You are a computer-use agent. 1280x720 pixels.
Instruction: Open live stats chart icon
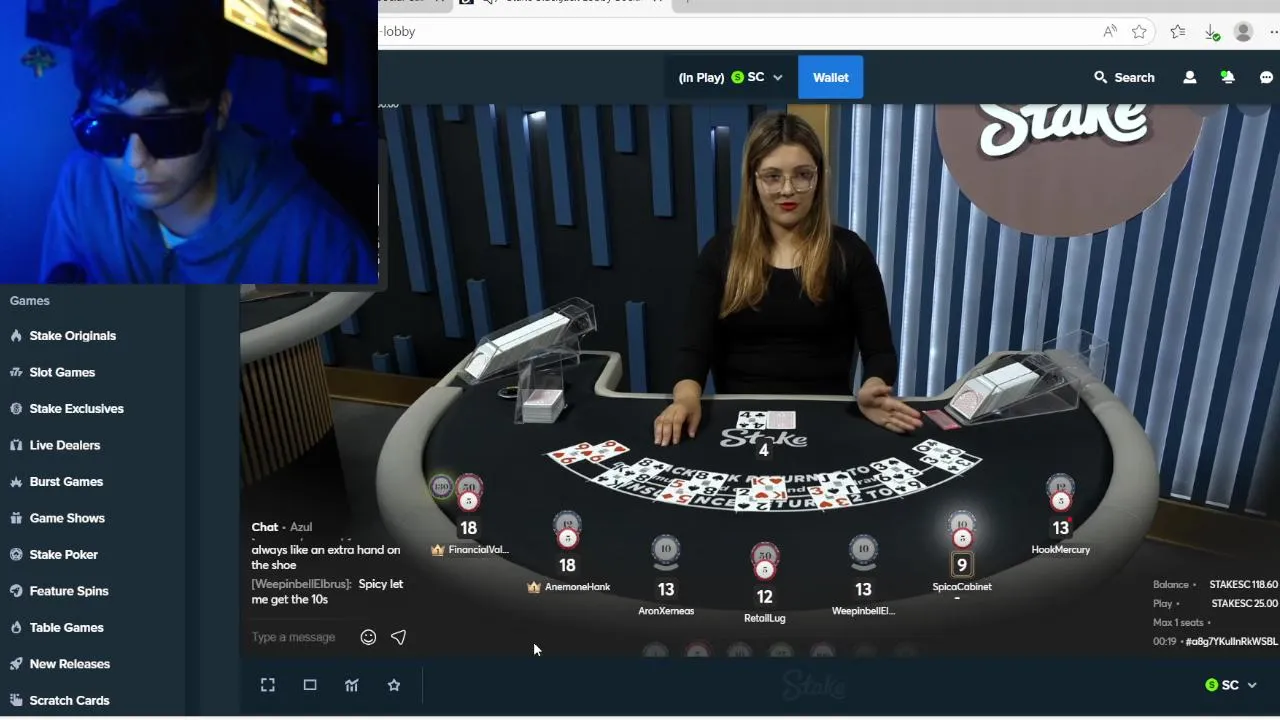352,685
